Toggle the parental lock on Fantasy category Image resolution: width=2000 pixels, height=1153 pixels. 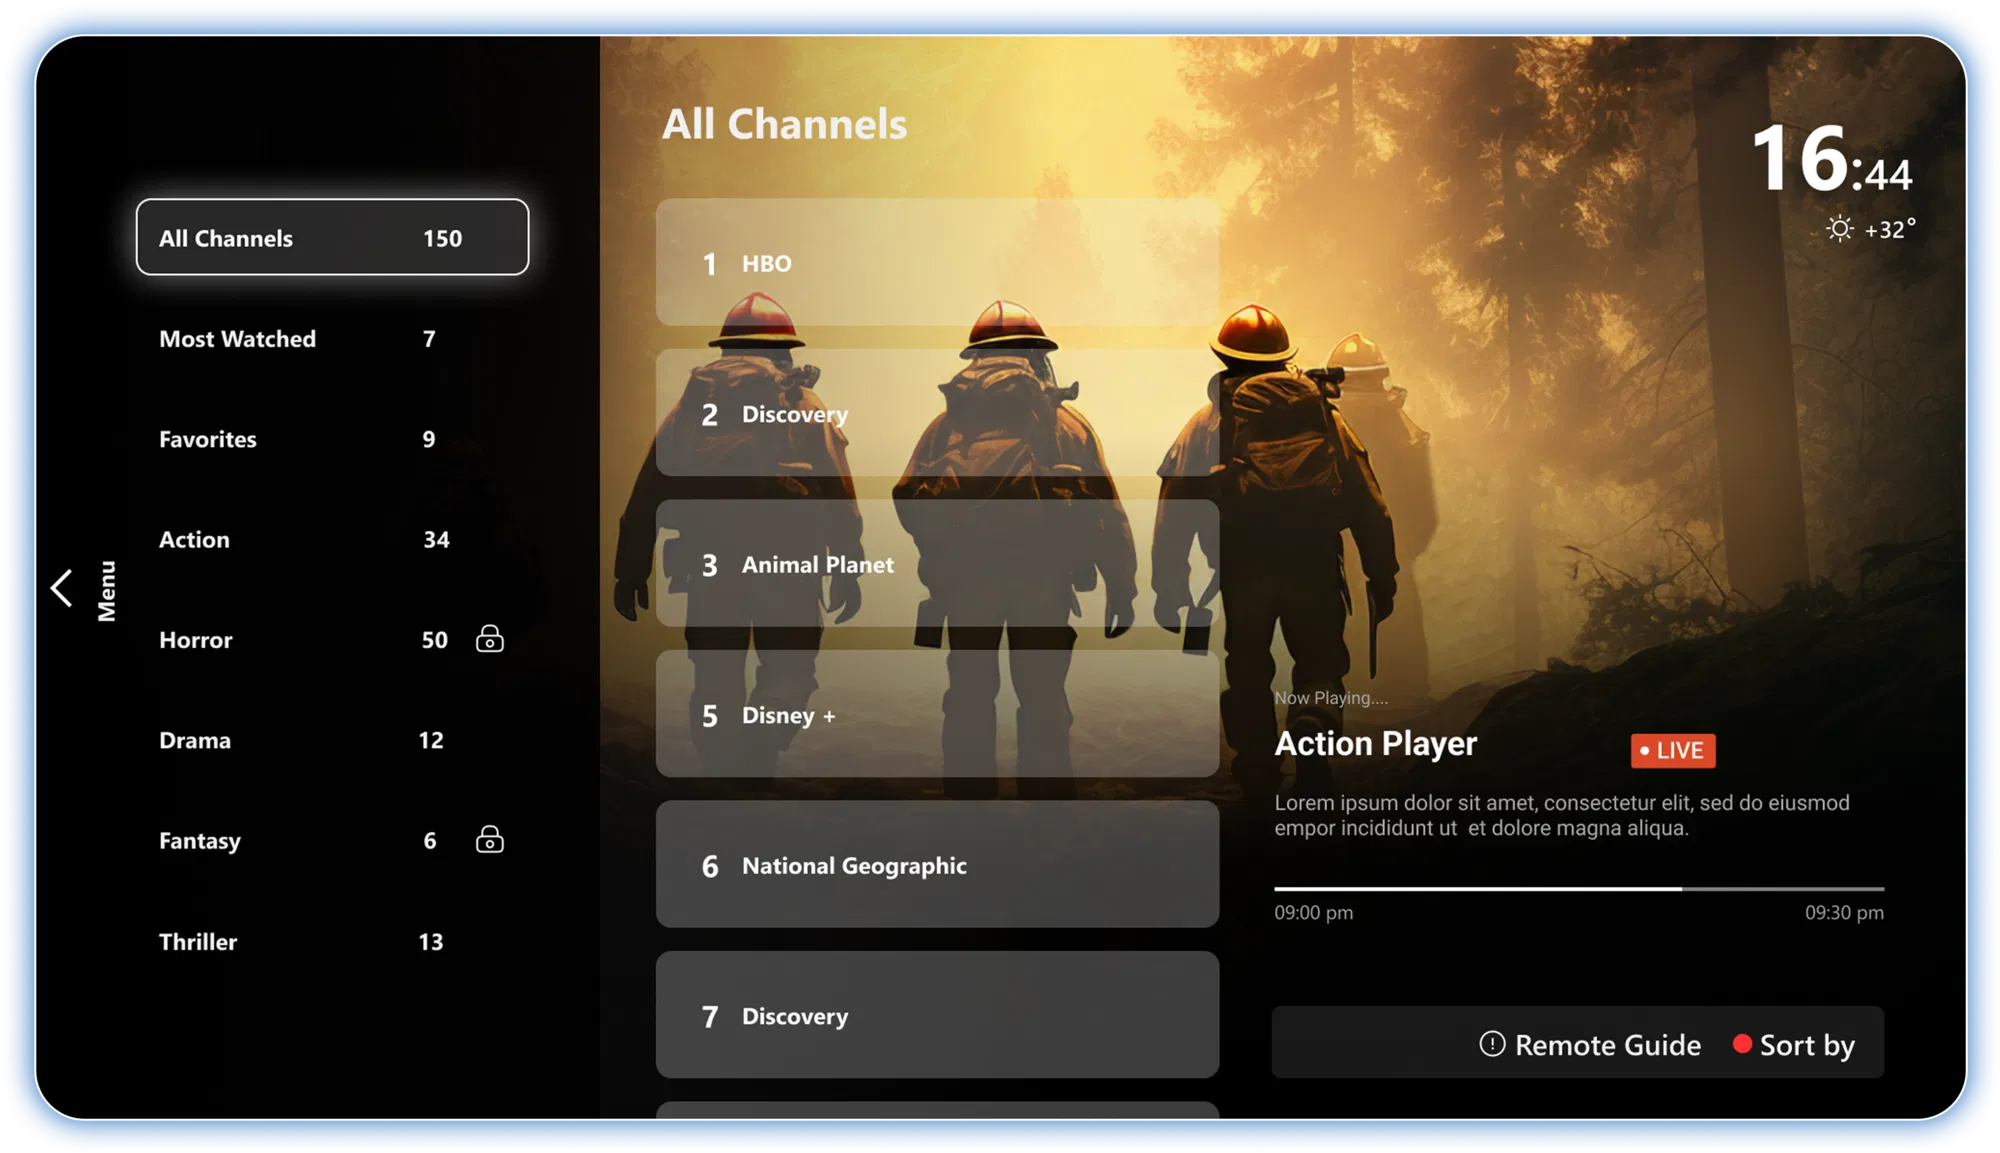[x=489, y=840]
